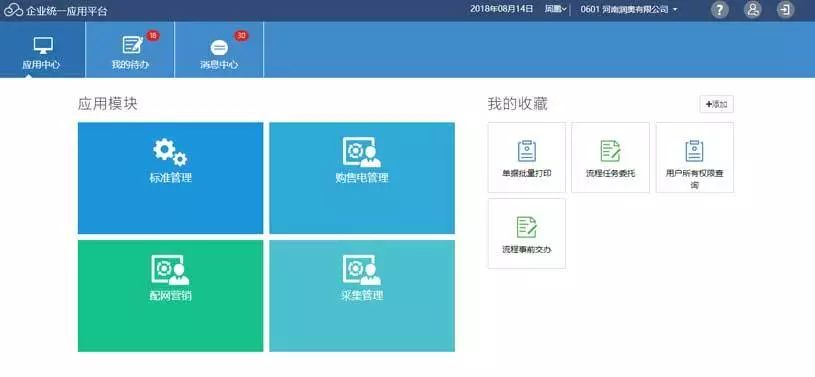Click the logout exit icon
The image size is (815, 377).
pyautogui.click(x=785, y=10)
